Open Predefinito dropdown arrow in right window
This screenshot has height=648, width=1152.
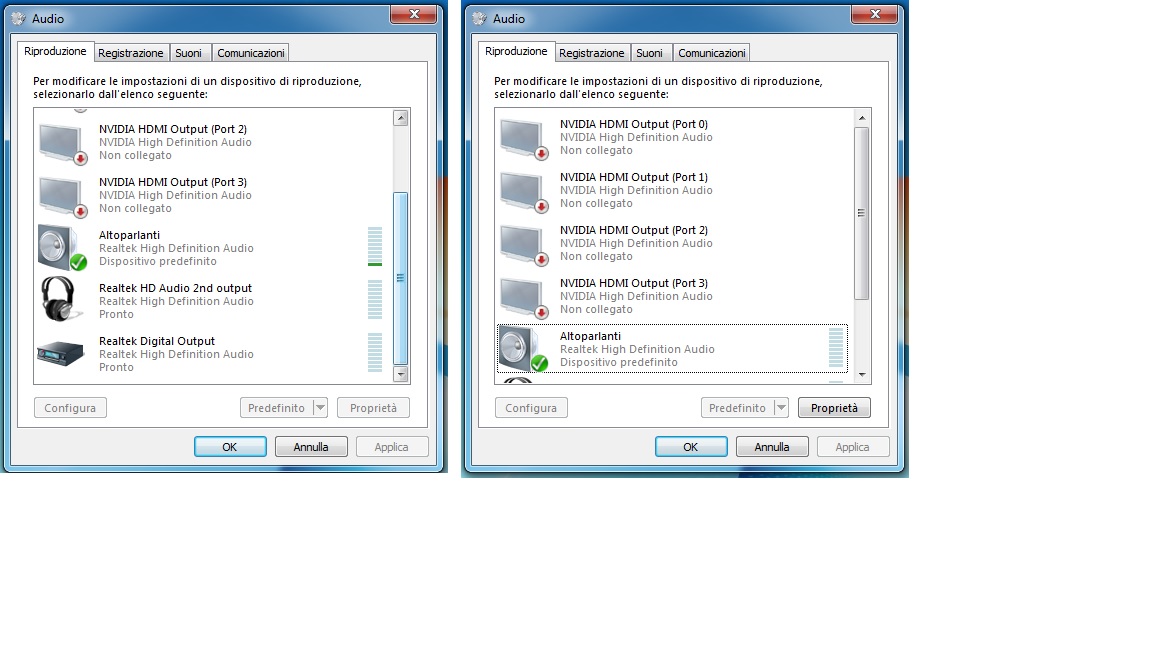point(781,408)
